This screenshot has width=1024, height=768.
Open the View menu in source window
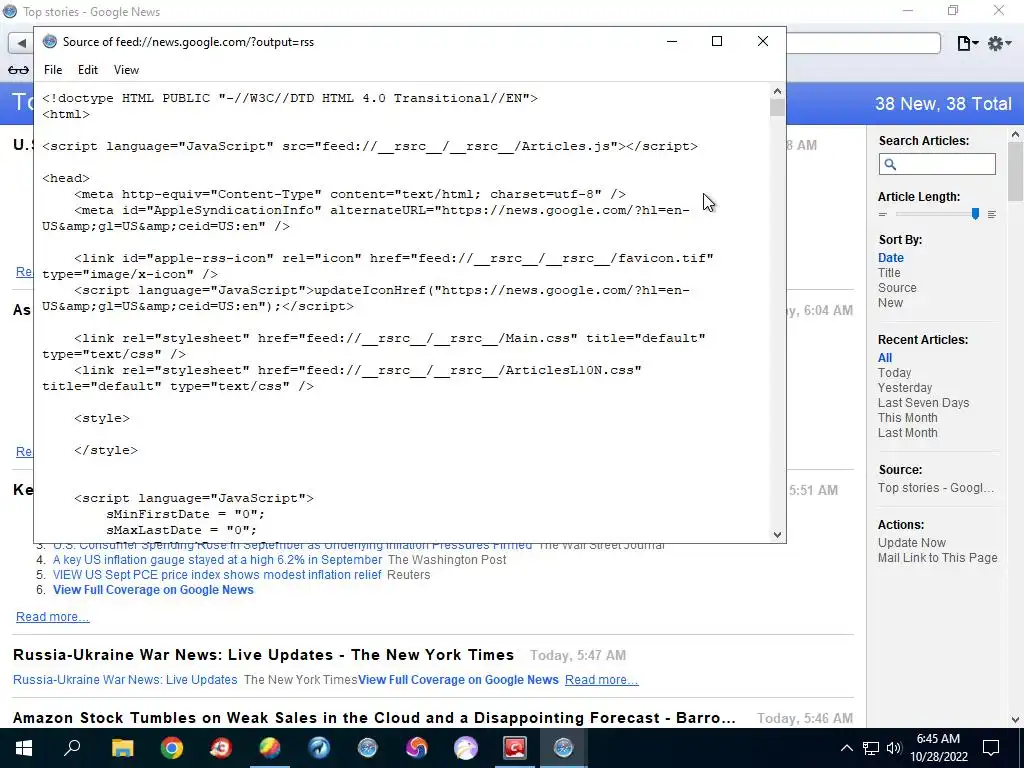click(x=126, y=70)
